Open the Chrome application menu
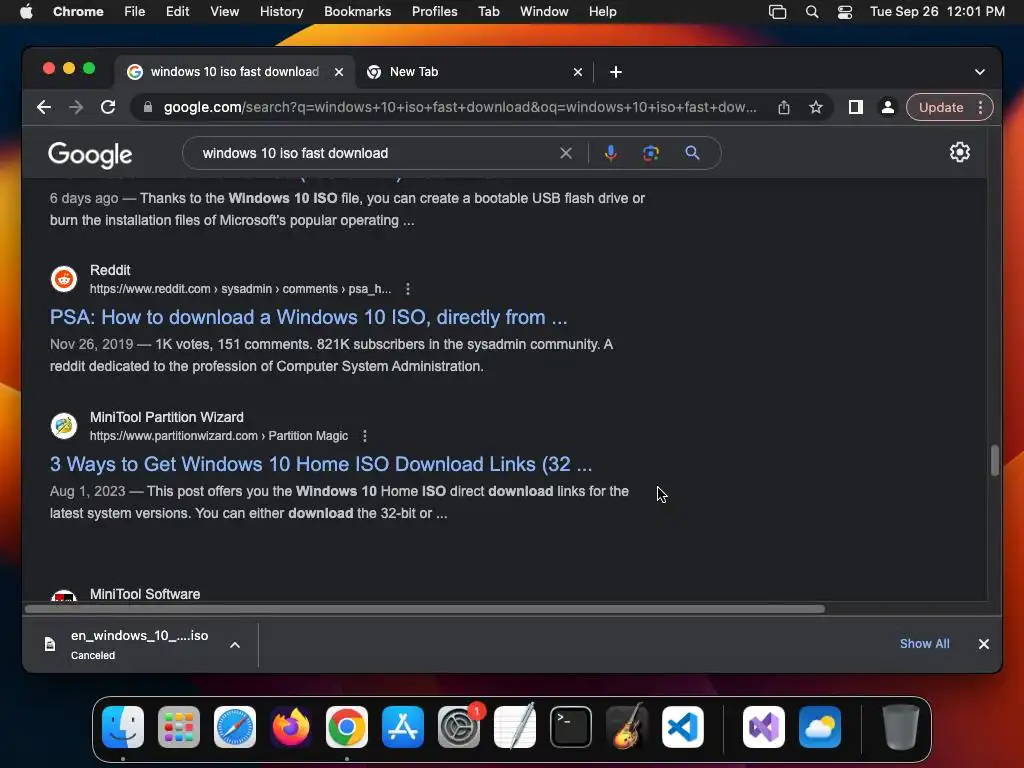 [78, 12]
